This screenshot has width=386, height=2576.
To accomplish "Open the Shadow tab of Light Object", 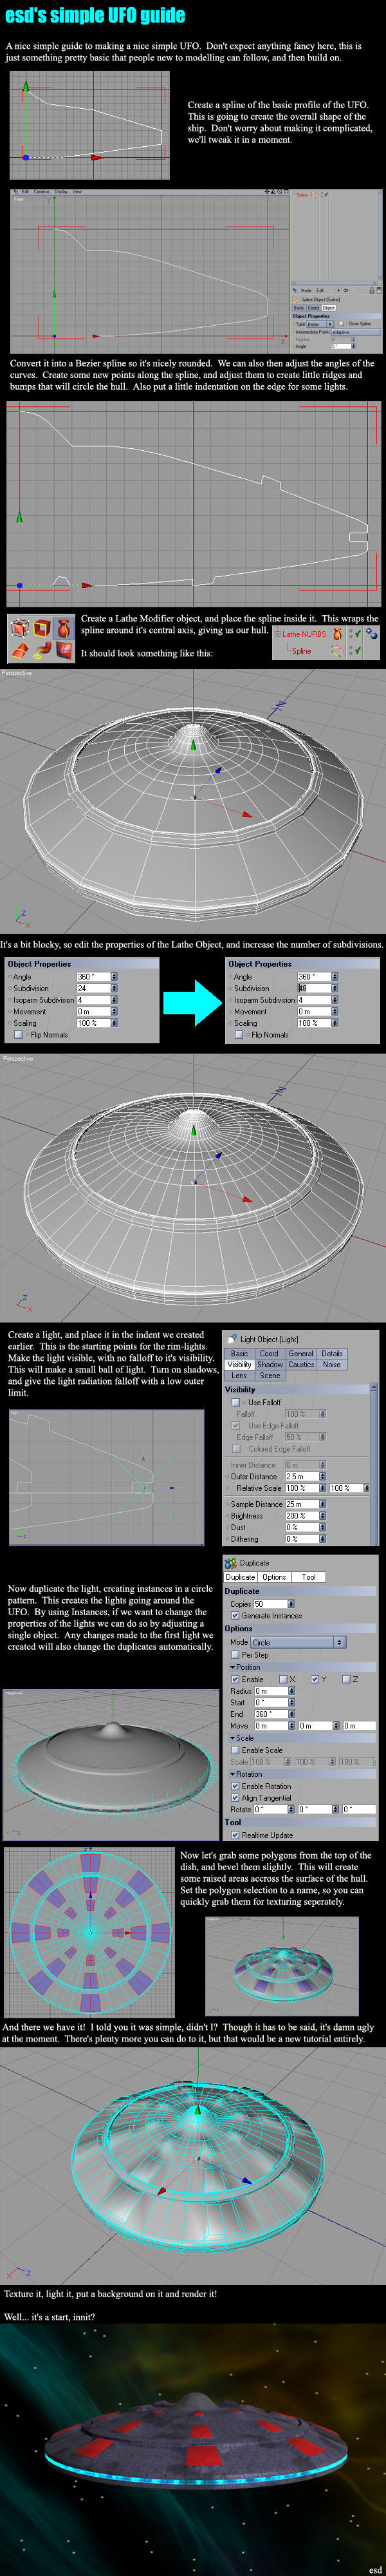I will [x=270, y=1364].
